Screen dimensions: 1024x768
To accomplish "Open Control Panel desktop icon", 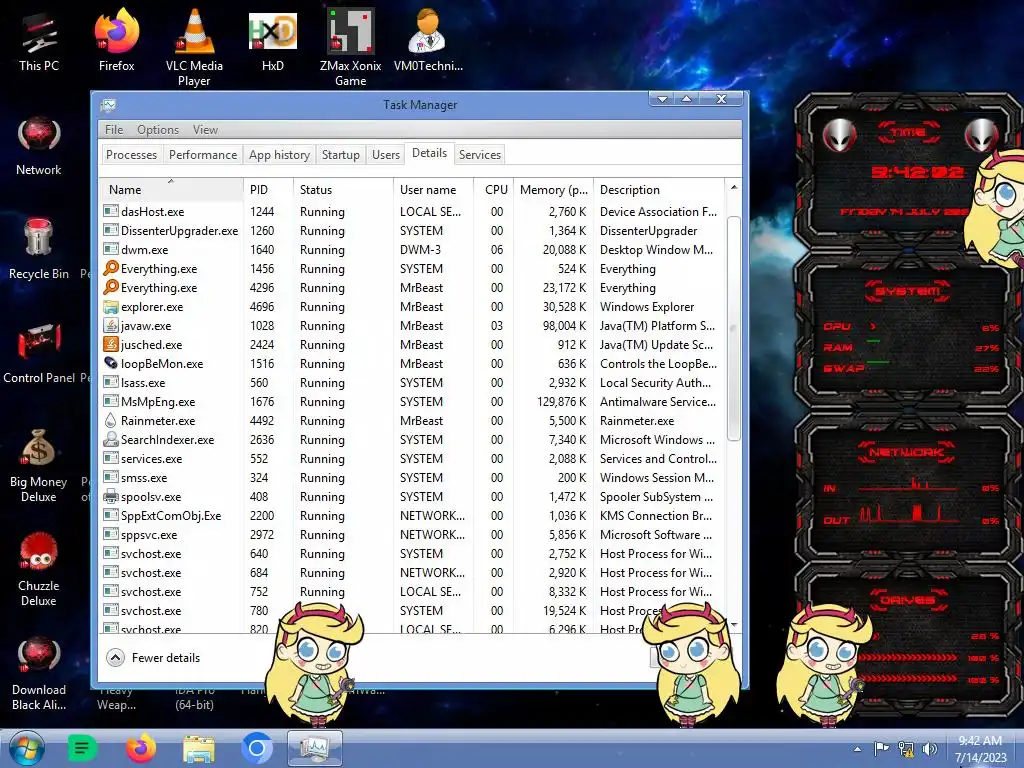I will point(39,353).
